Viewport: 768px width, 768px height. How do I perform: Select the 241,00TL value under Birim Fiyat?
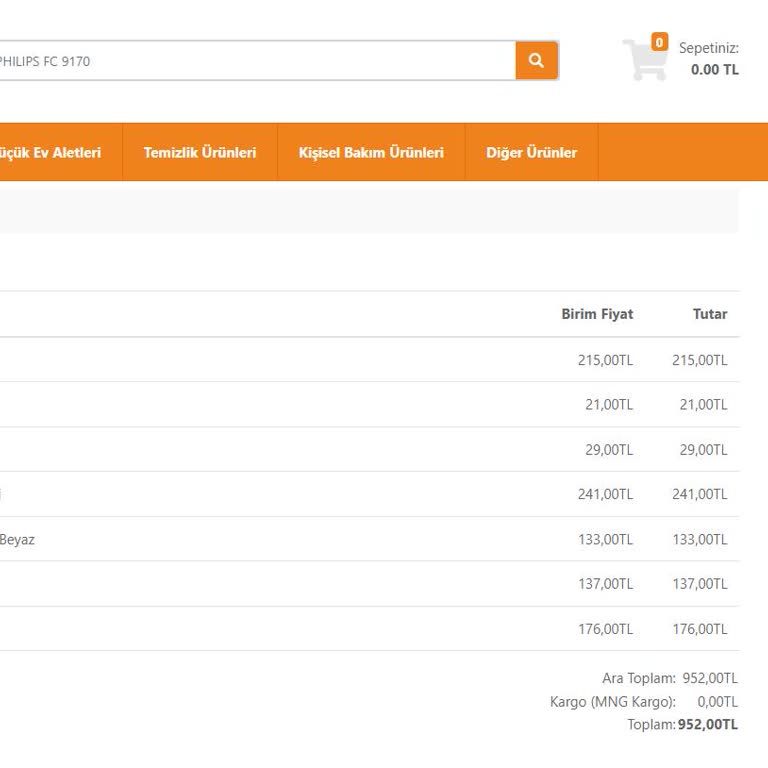(x=605, y=494)
